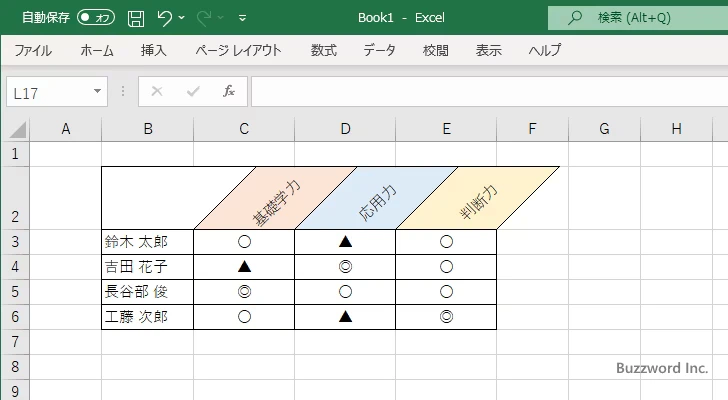Click the 検索 (Alt+Q) search box
Viewport: 728px width, 400px height.
638,18
